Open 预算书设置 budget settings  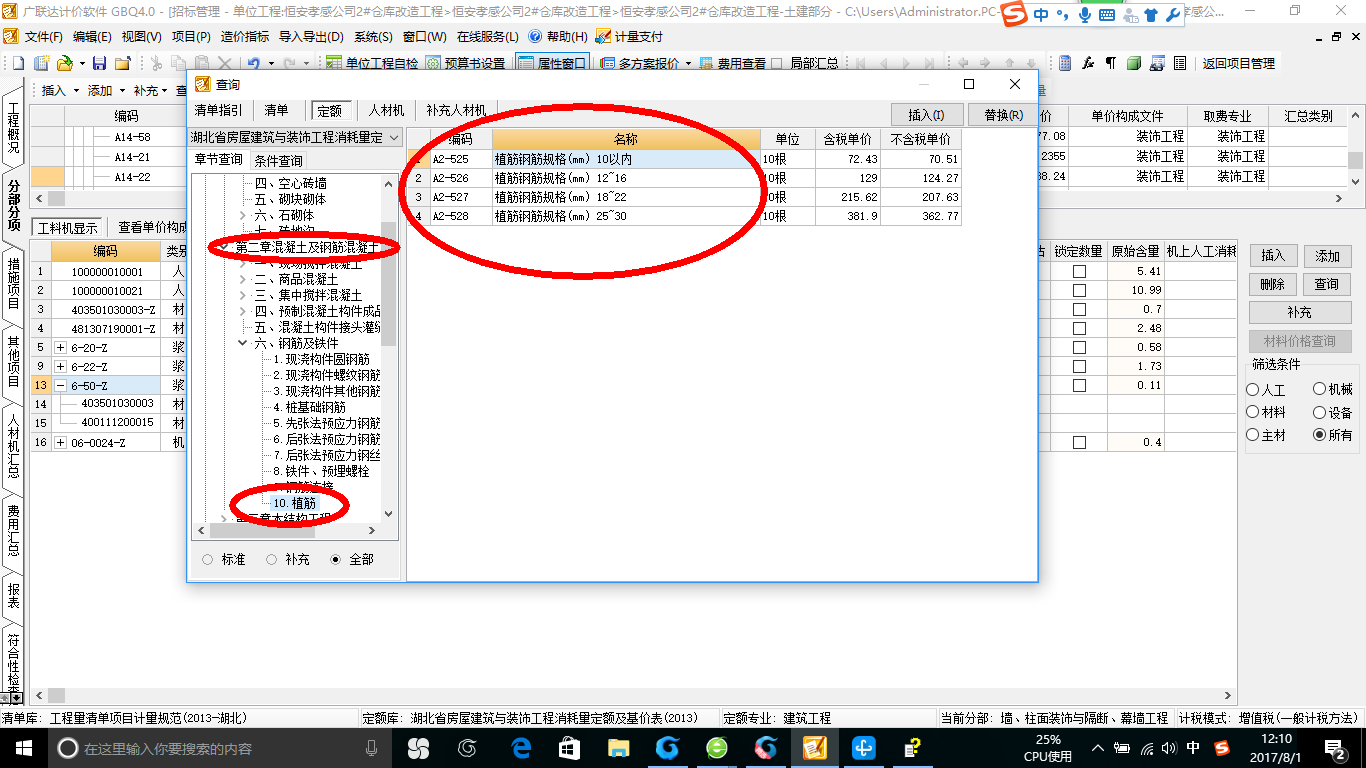465,63
